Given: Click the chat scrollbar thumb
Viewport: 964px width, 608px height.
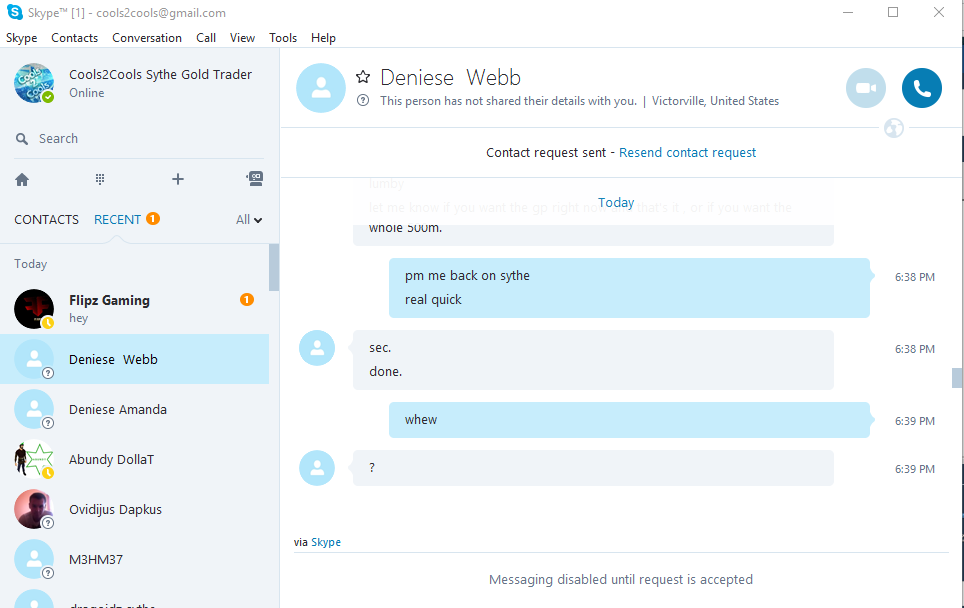Looking at the screenshot, I should coord(957,378).
